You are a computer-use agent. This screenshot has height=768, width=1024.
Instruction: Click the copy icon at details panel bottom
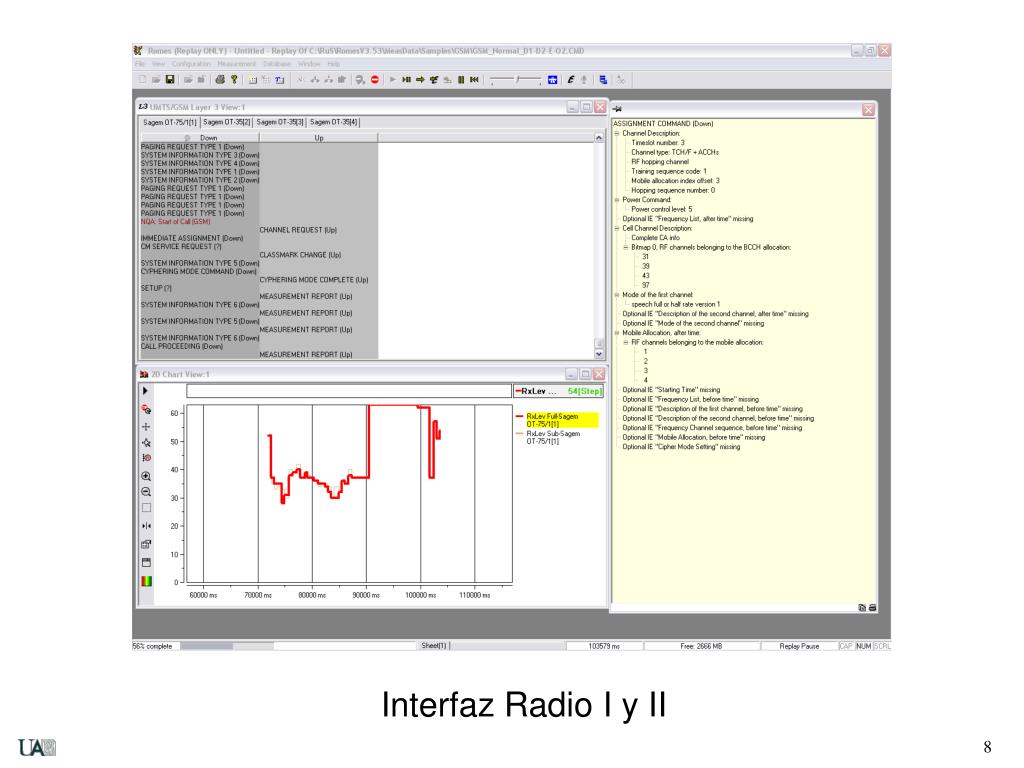coord(862,607)
